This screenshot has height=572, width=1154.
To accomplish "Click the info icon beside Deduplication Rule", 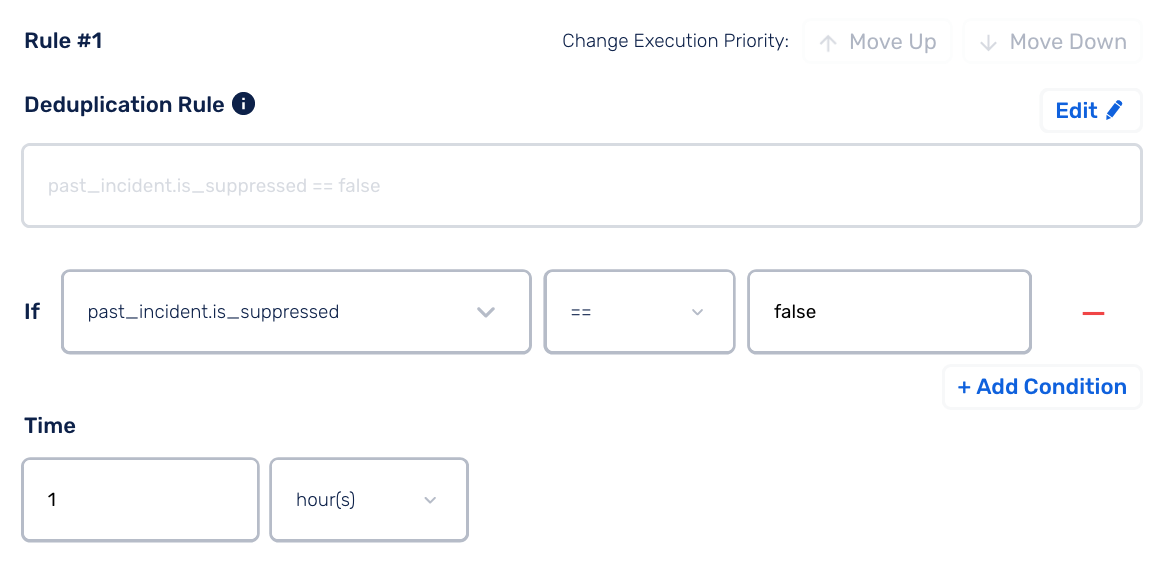I will (243, 104).
